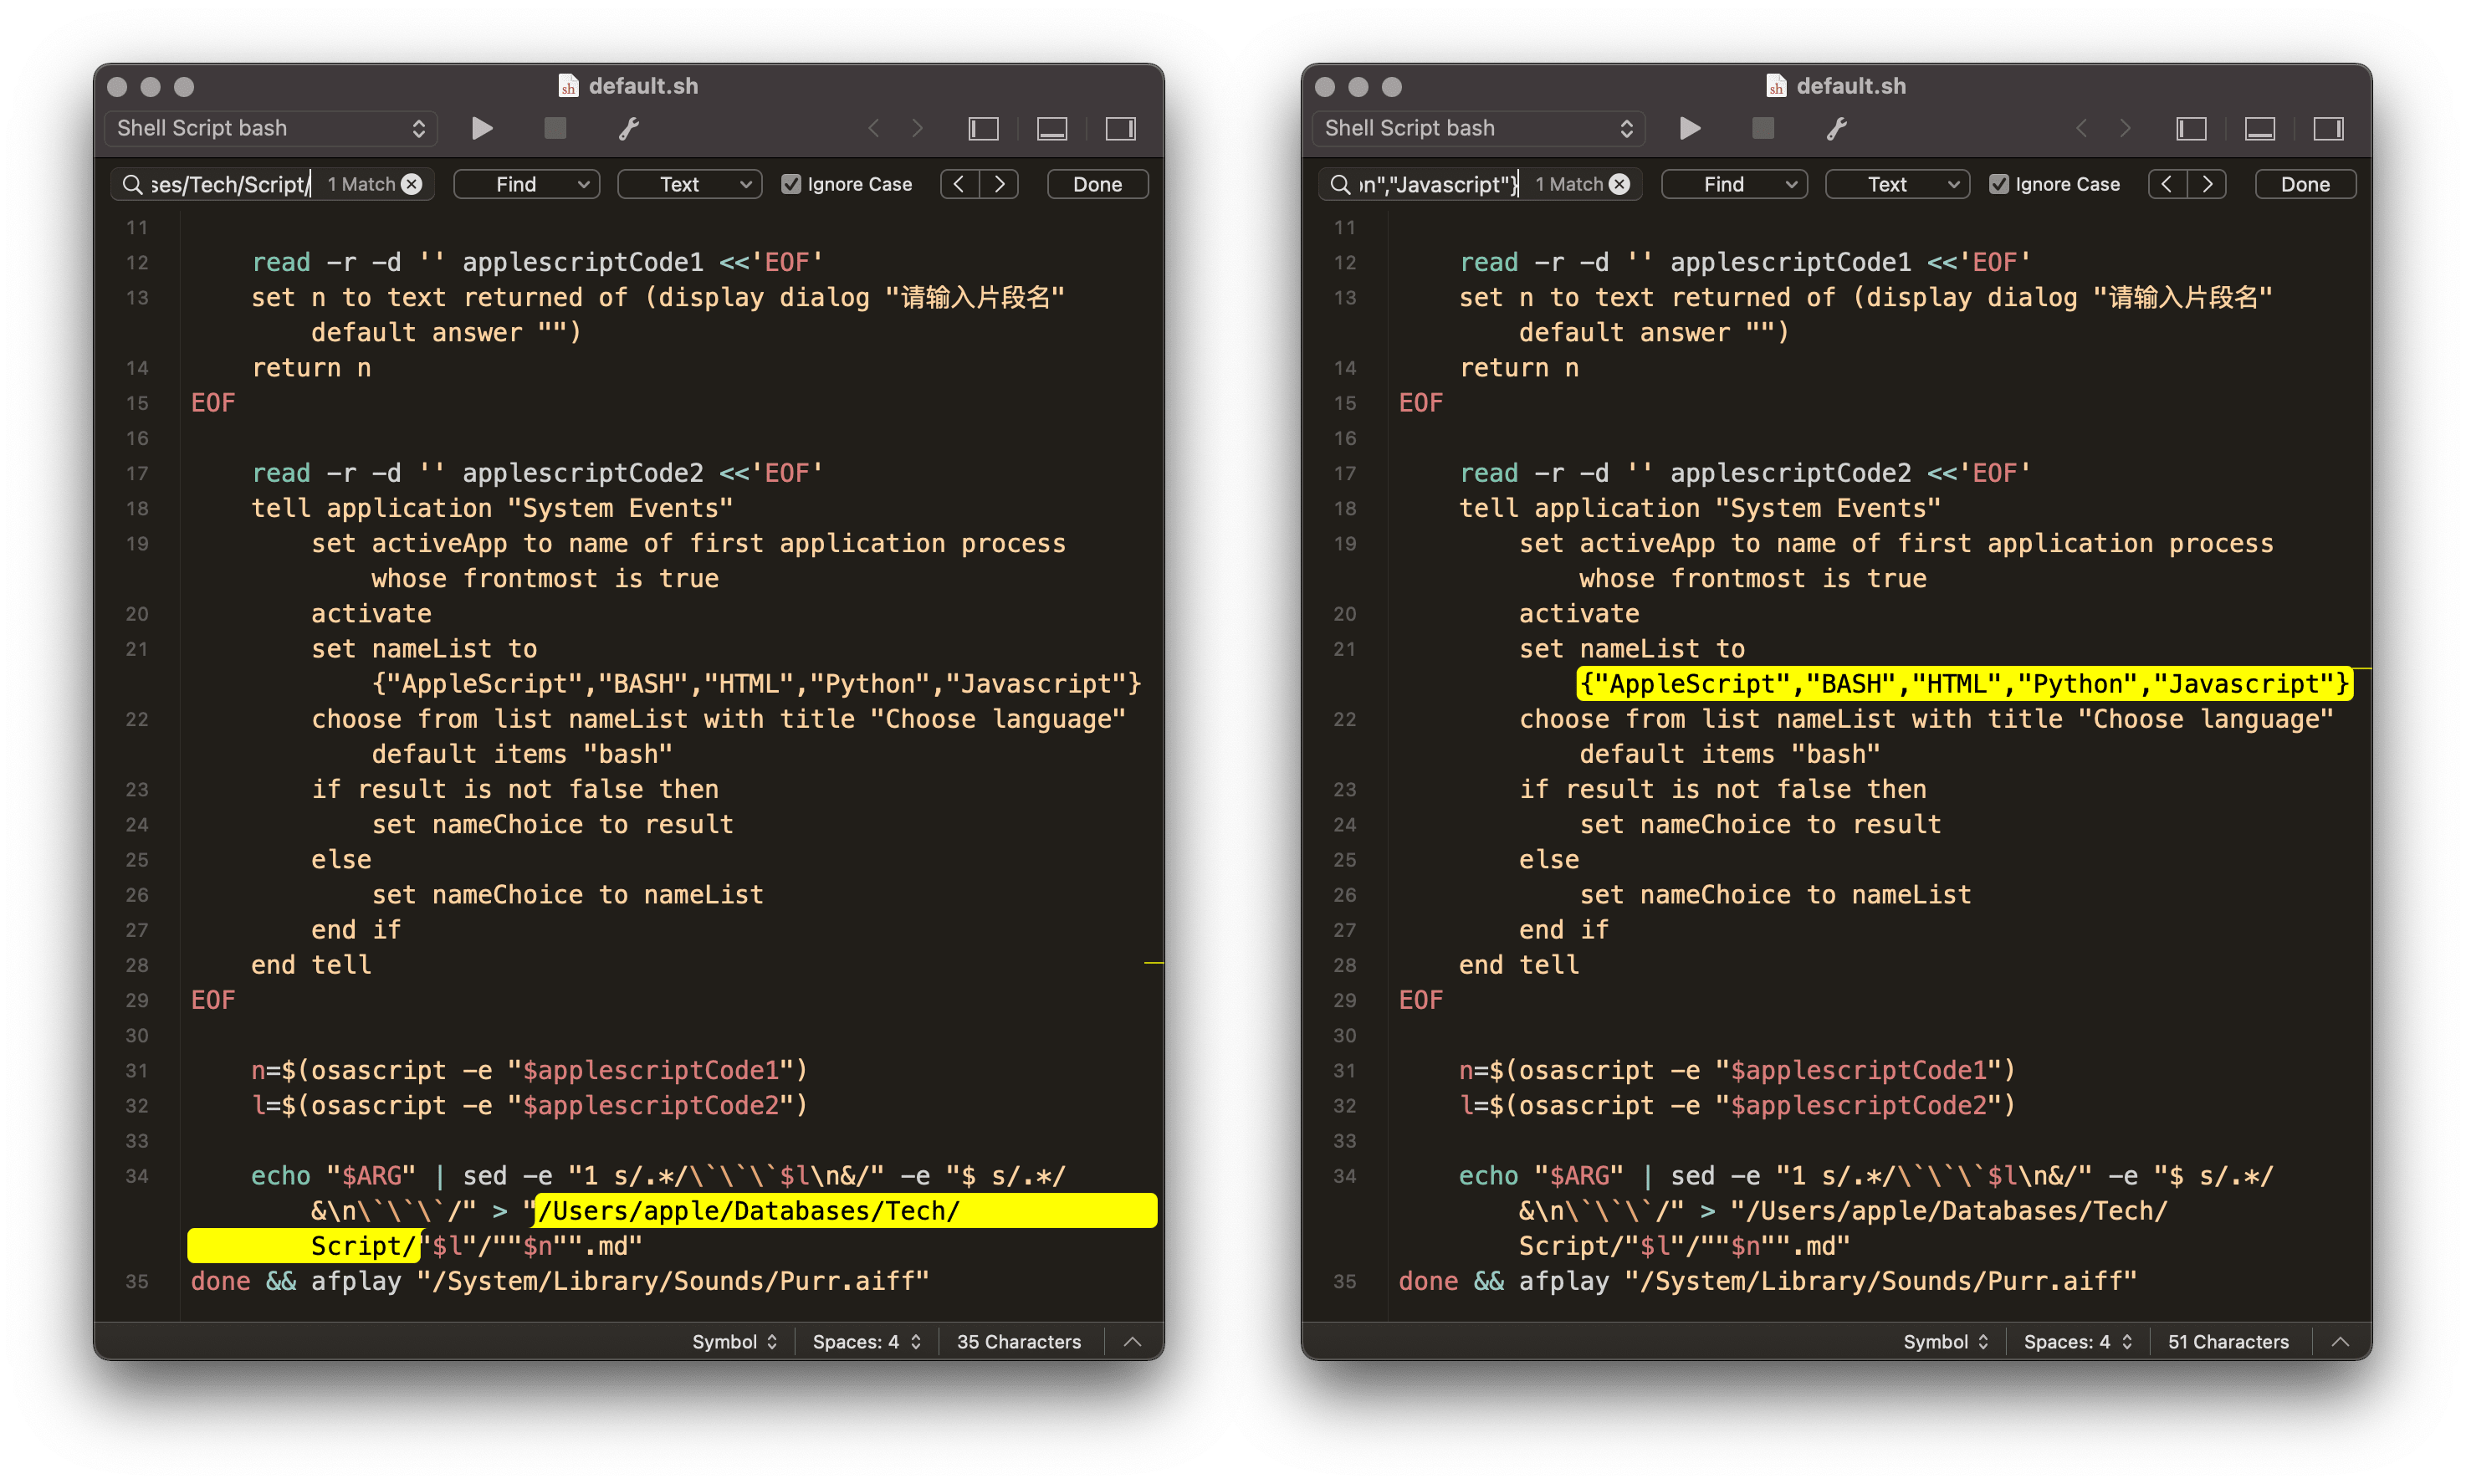Click highlighted nameList match in right window
The width and height of the screenshot is (2466, 1484).
1964,684
